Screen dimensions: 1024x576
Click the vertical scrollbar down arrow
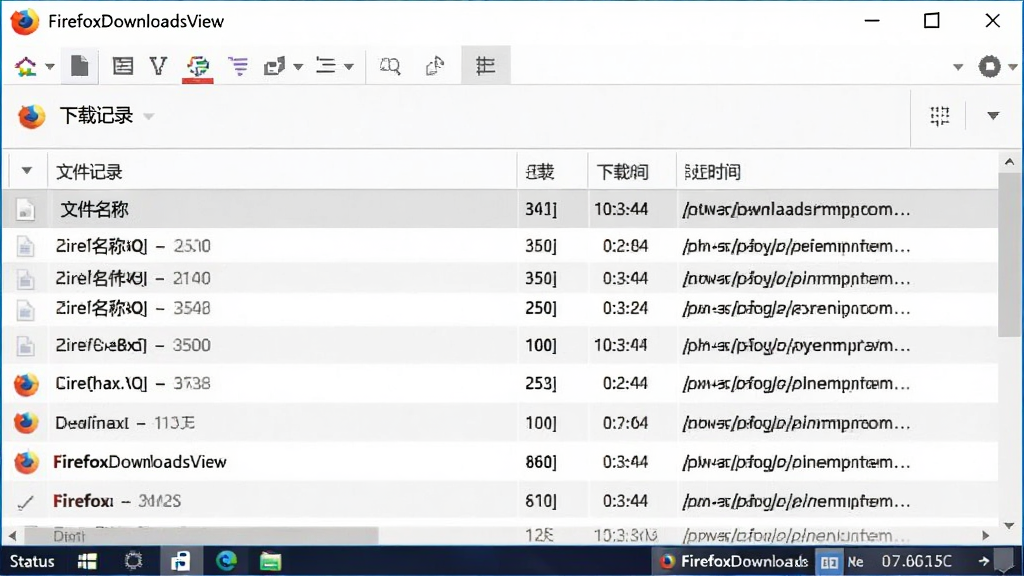pos(1010,525)
